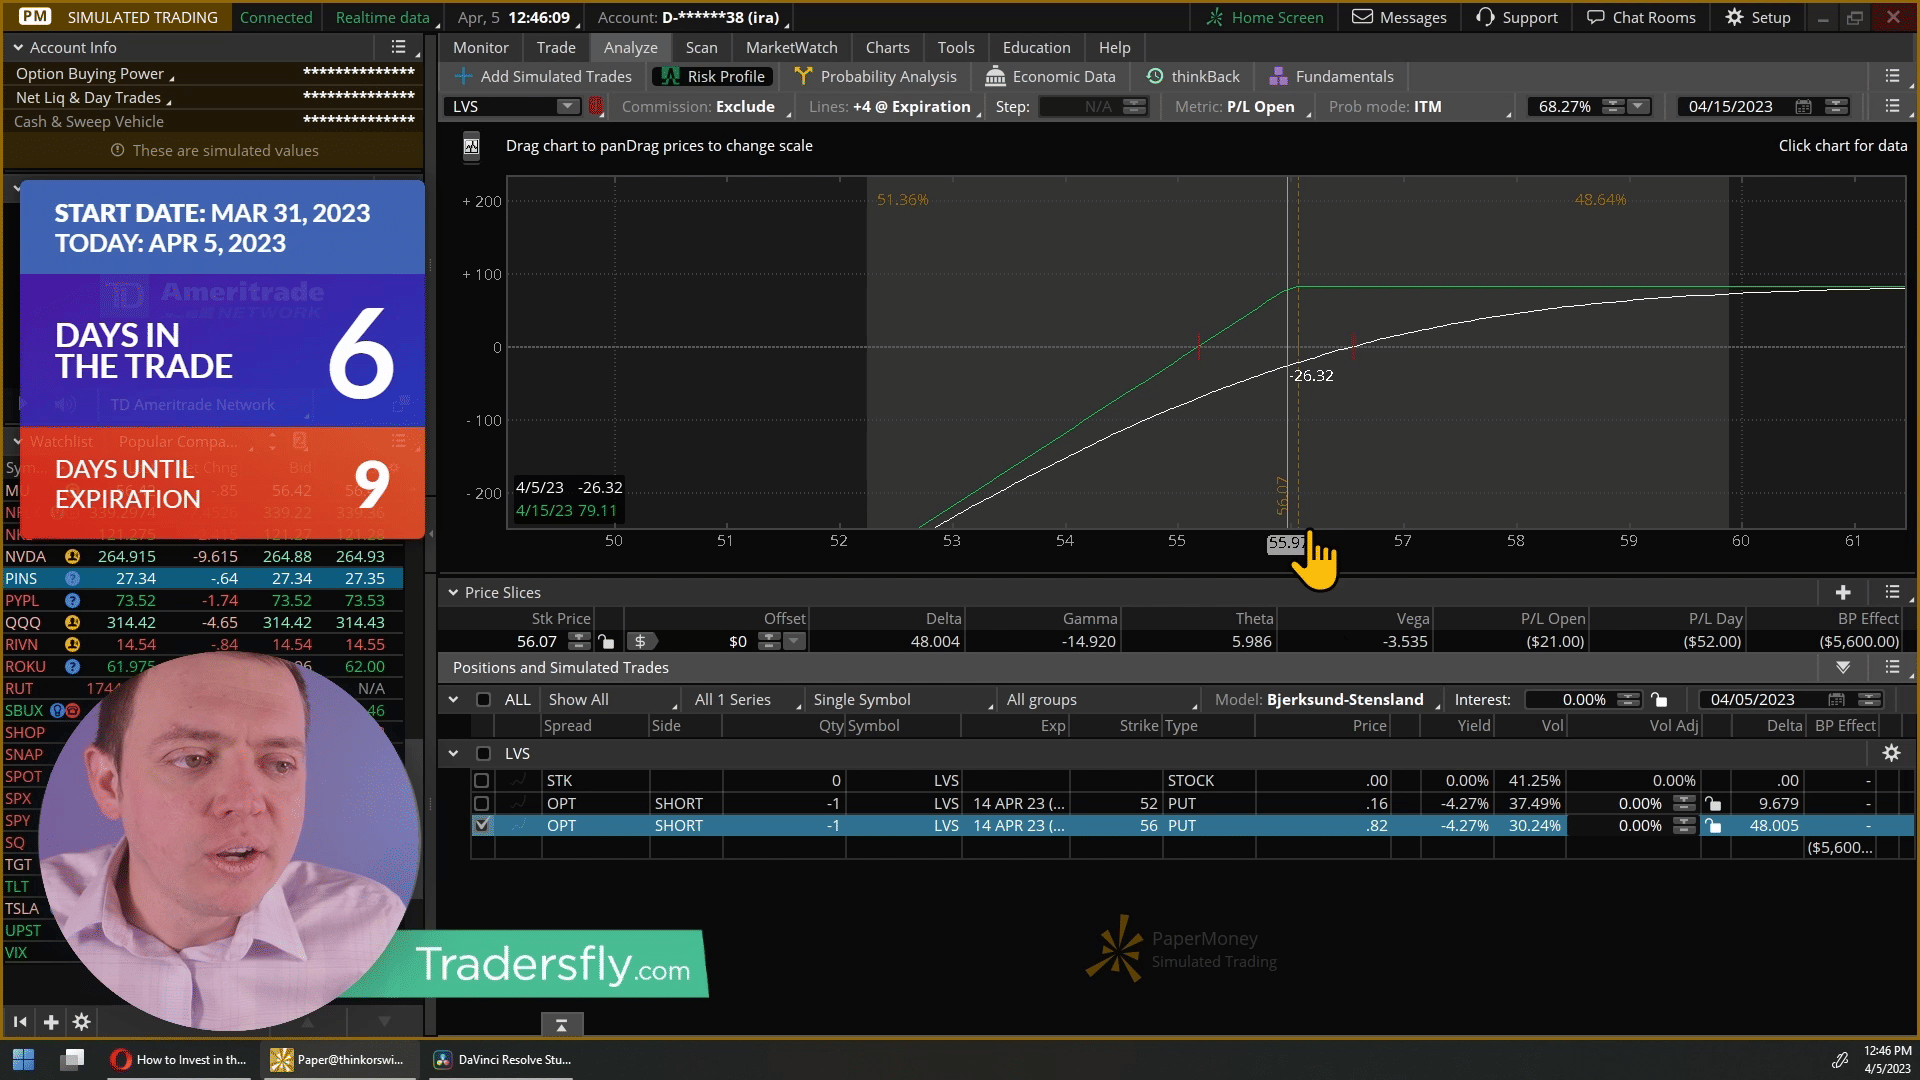This screenshot has width=1920, height=1080.
Task: Toggle the LVS group checkbox
Action: click(x=483, y=753)
